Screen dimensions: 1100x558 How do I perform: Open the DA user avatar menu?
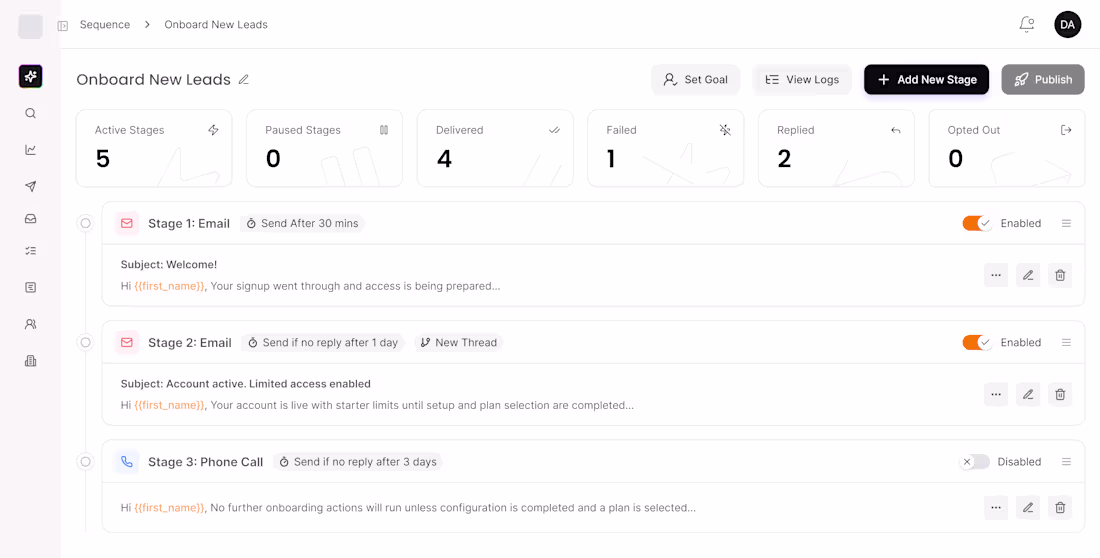[x=1068, y=25]
